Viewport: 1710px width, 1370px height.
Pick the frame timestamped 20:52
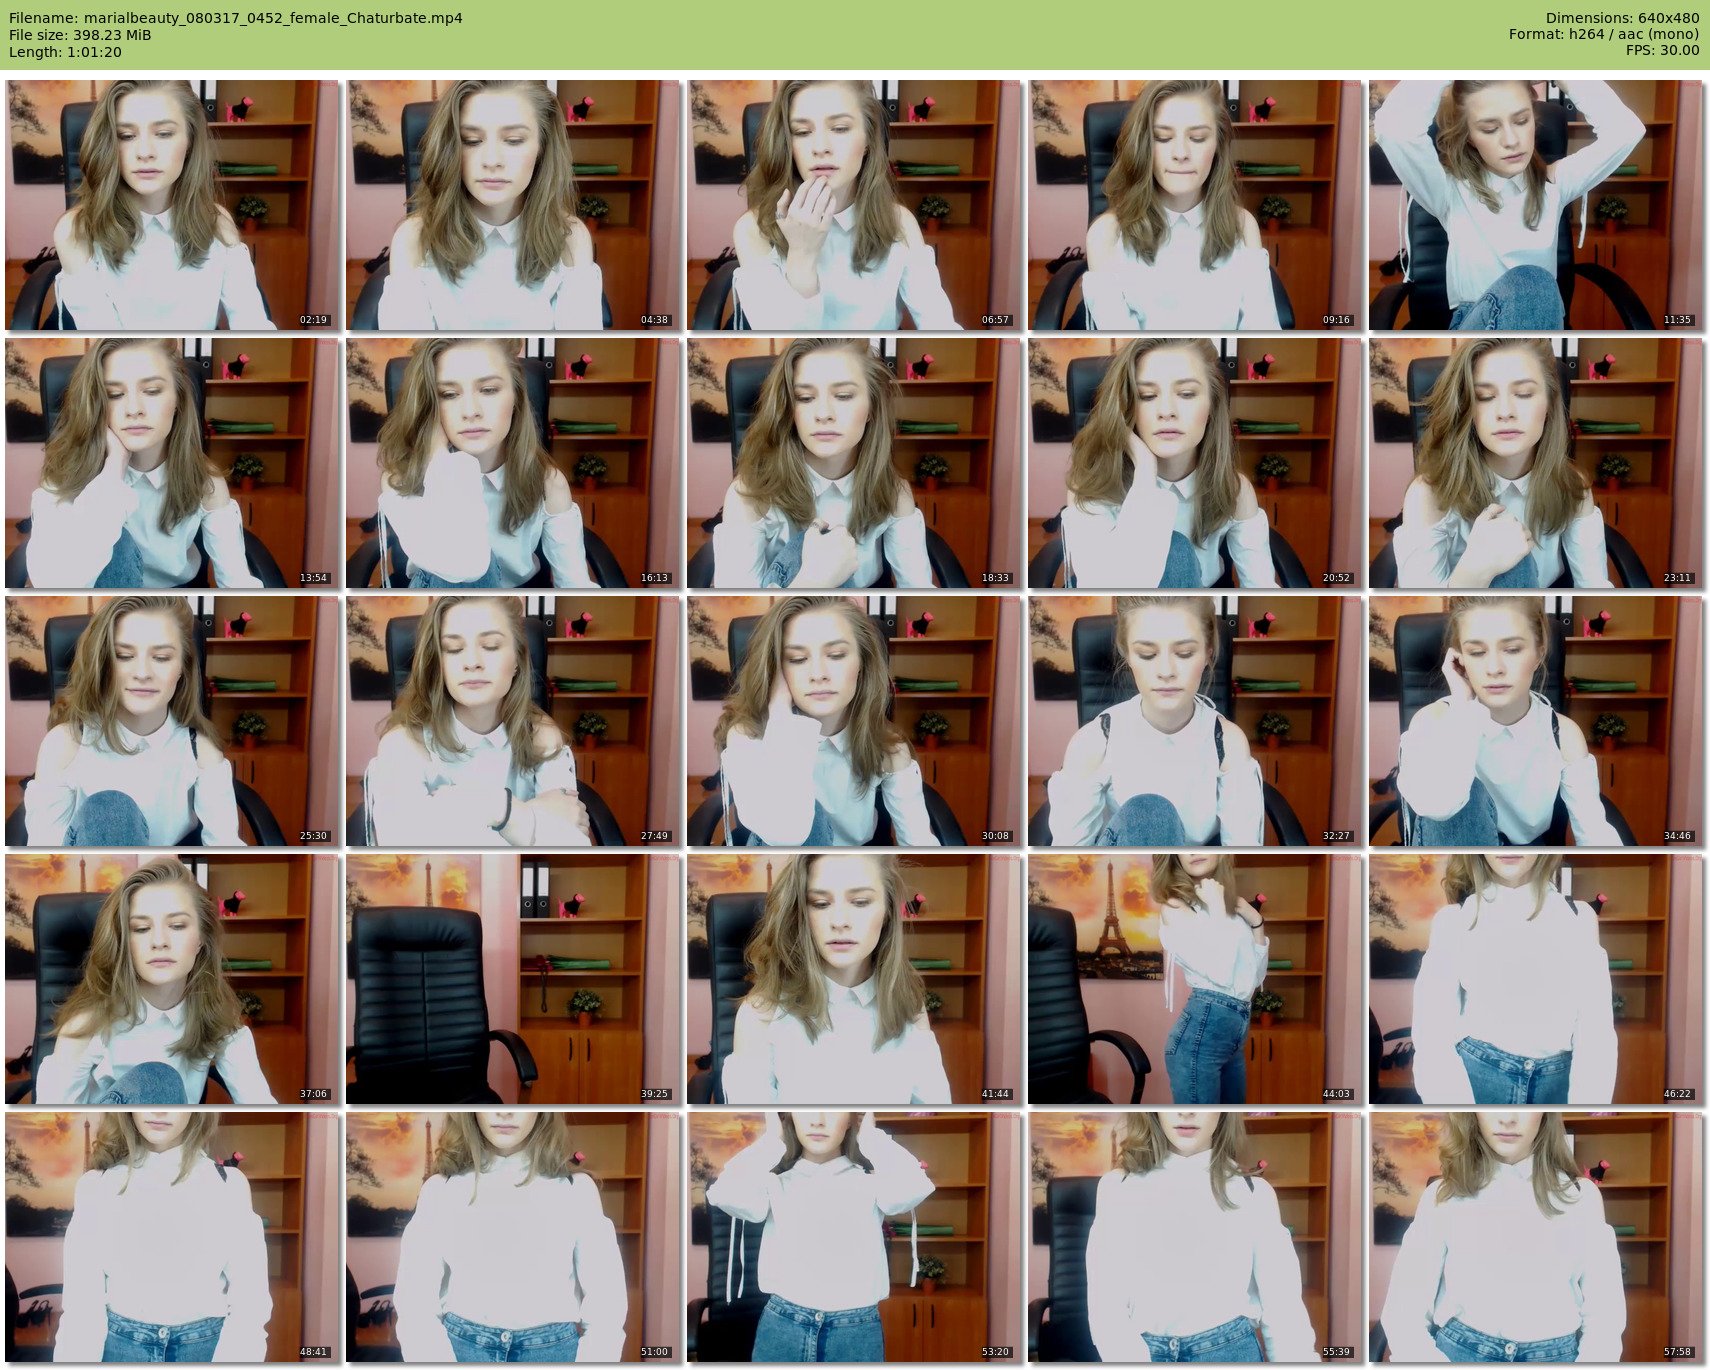[1195, 463]
